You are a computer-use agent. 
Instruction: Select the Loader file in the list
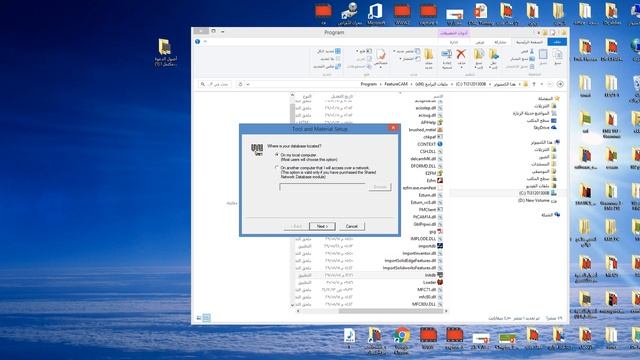[433, 282]
